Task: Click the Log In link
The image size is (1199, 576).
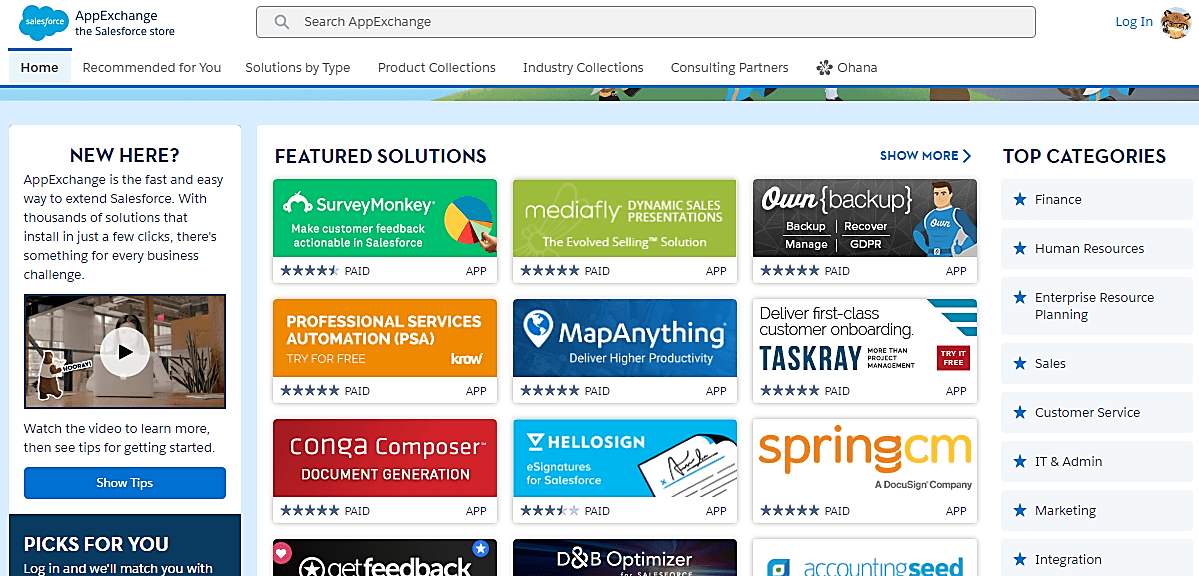Action: 1134,21
